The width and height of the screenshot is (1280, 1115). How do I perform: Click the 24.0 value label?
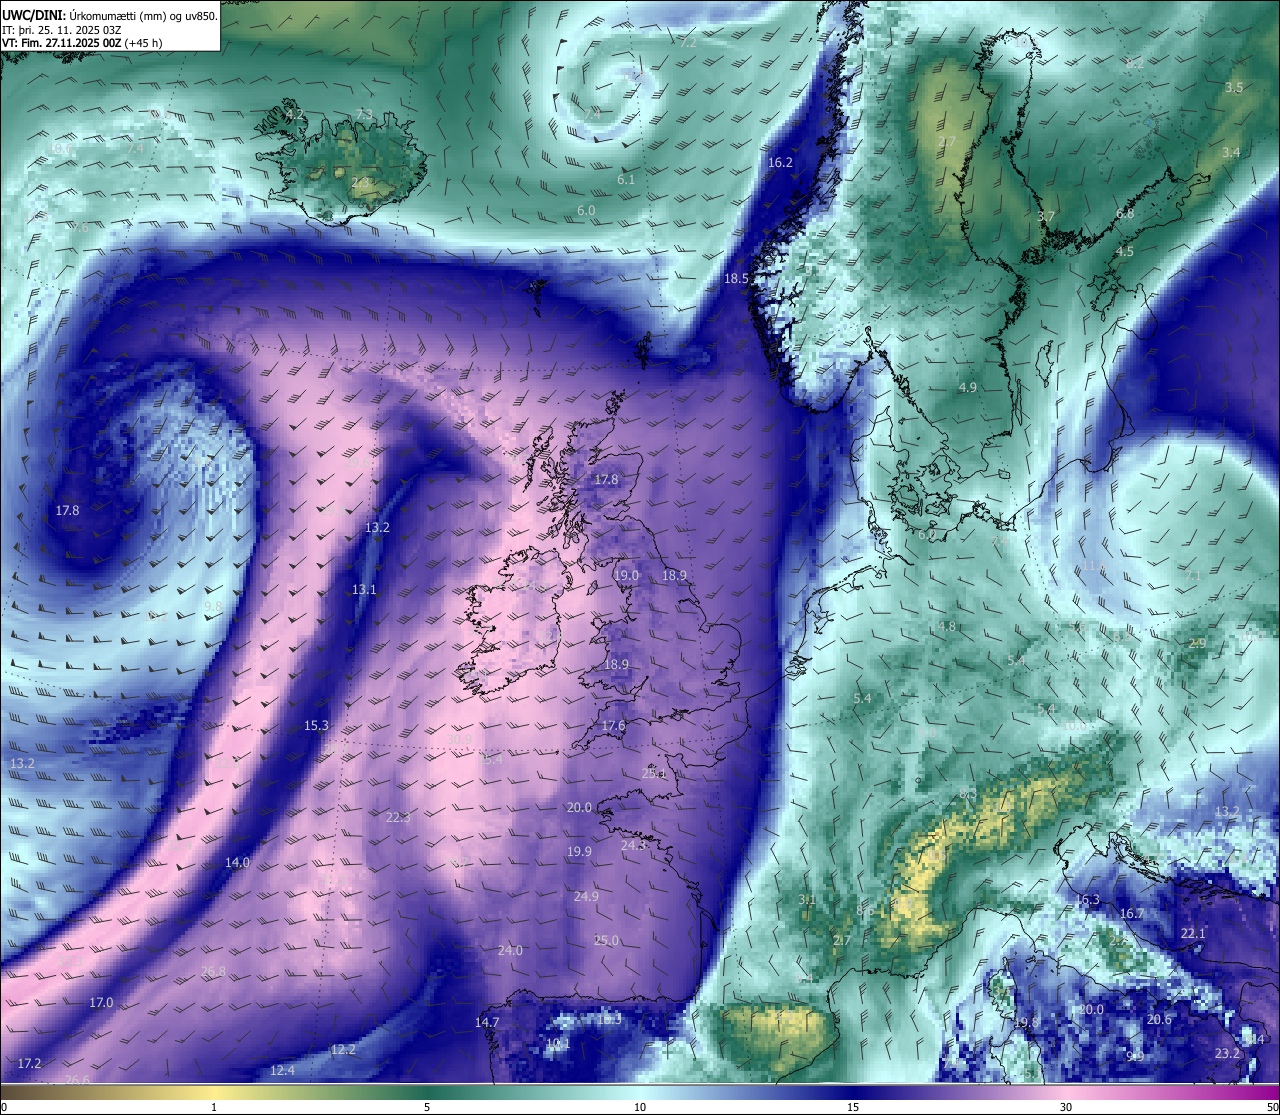[510, 950]
